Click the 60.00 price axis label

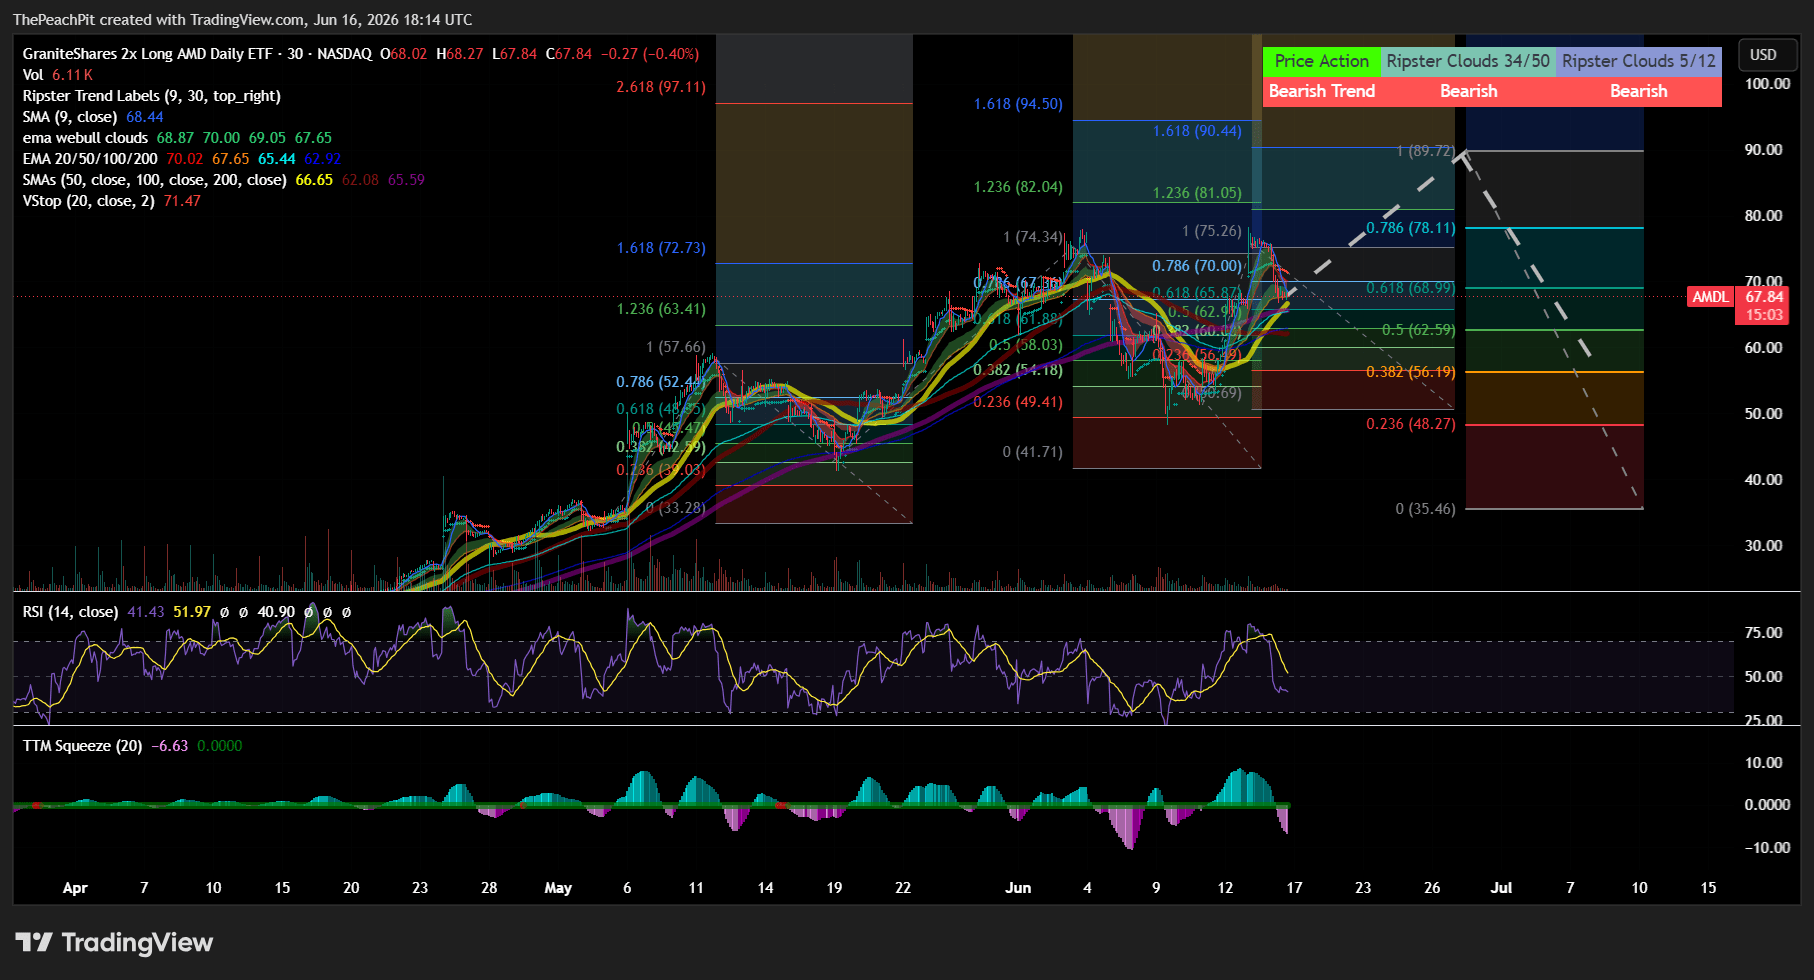tap(1764, 348)
